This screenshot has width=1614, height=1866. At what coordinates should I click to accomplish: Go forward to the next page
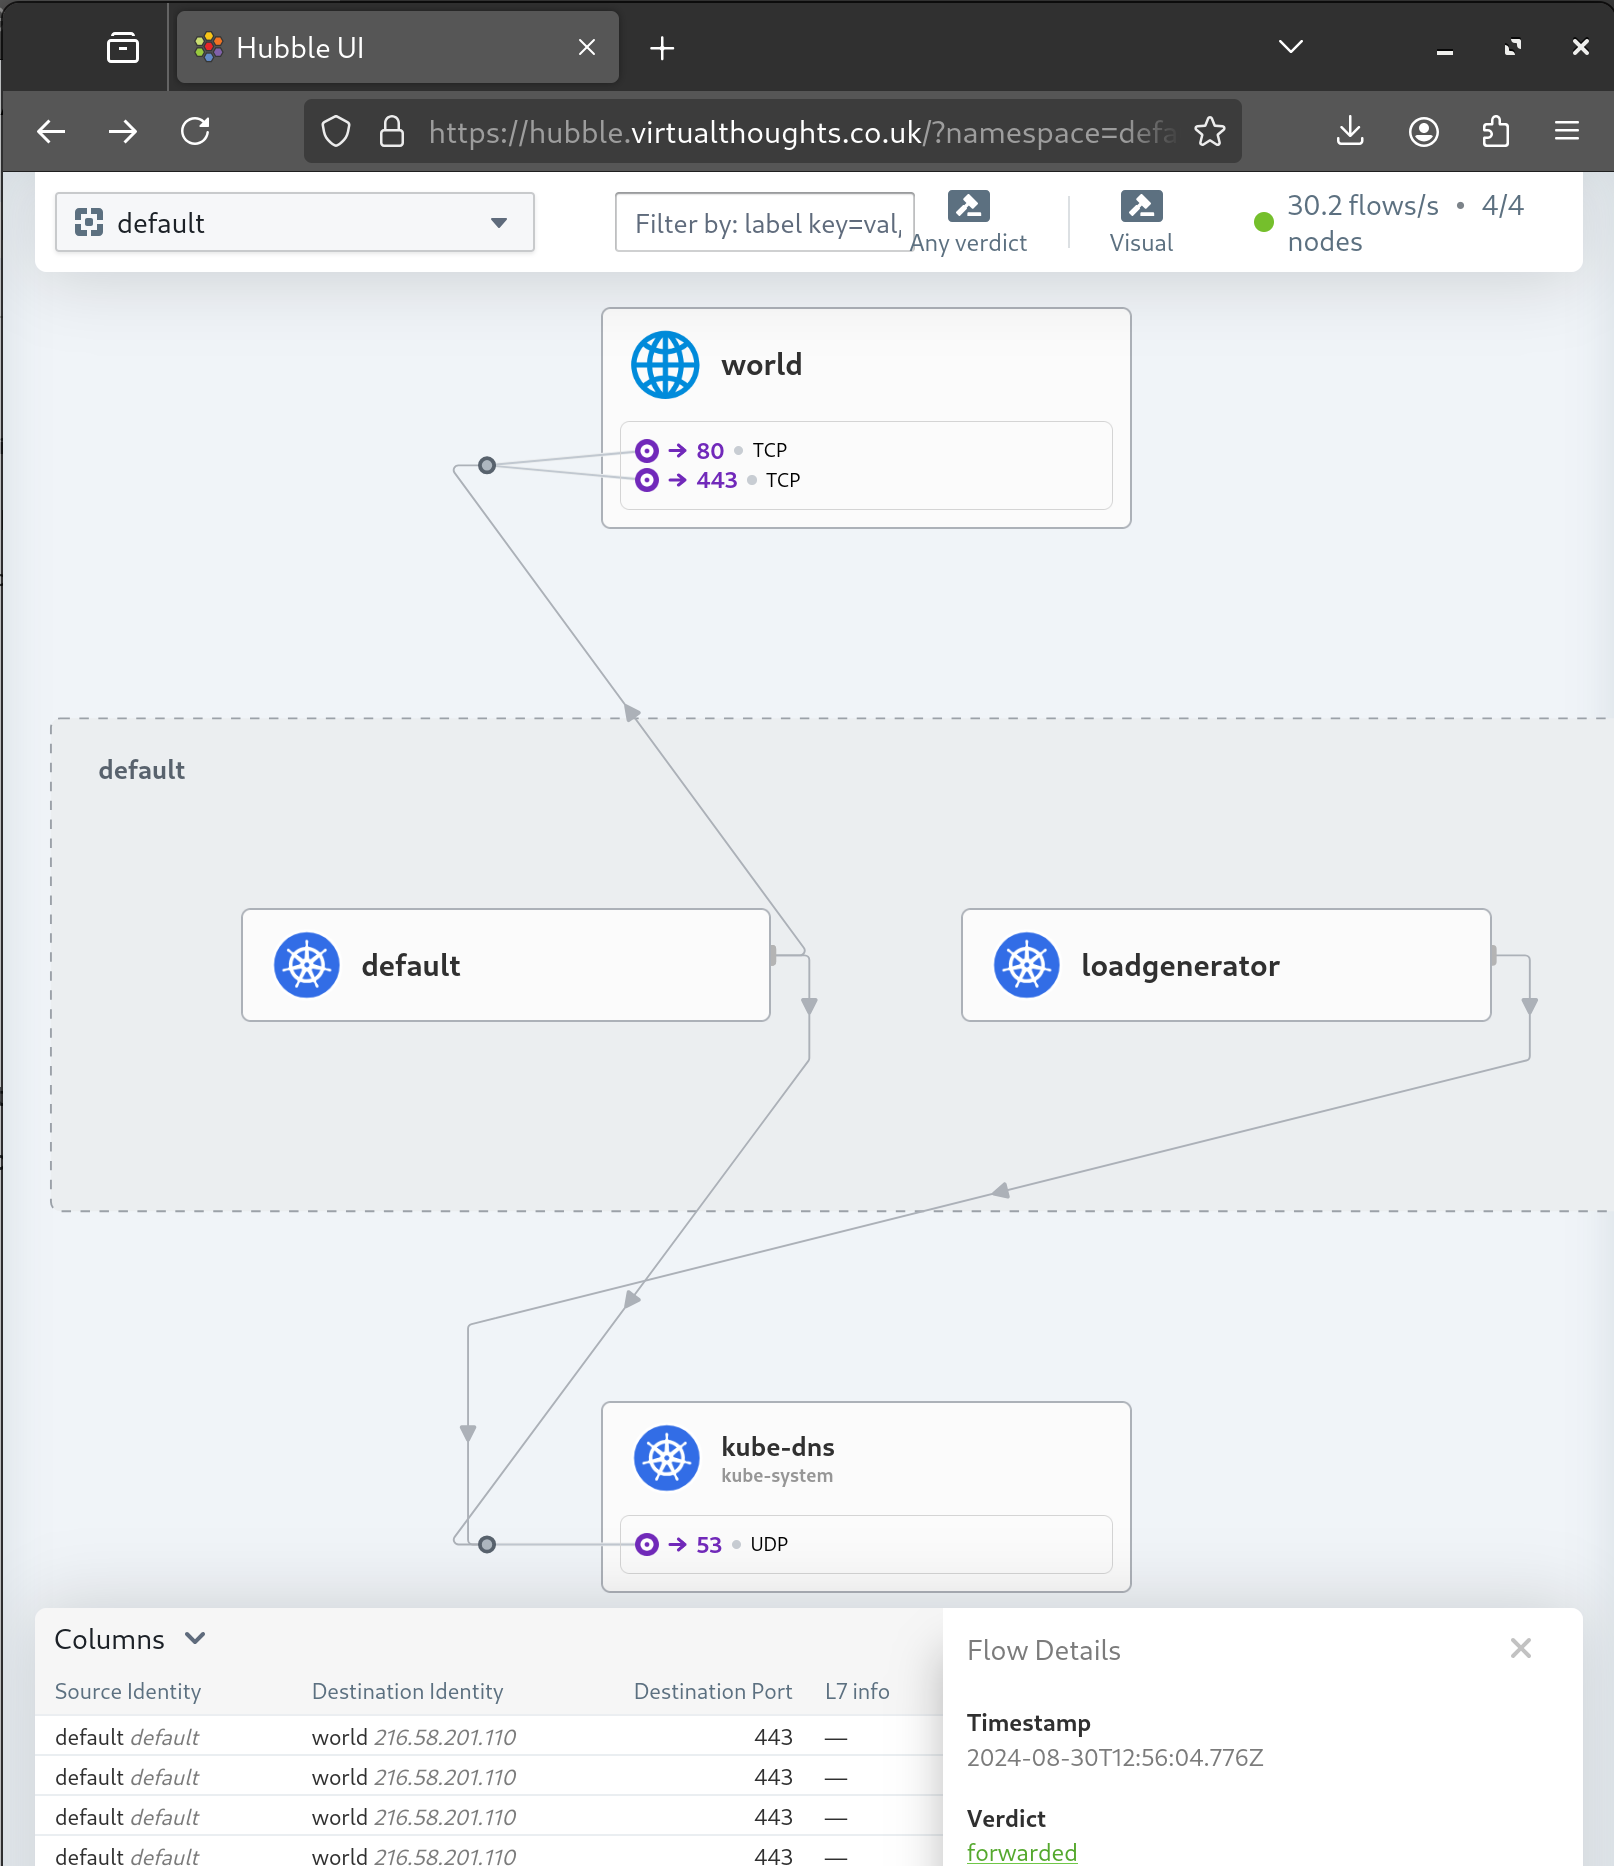(123, 131)
